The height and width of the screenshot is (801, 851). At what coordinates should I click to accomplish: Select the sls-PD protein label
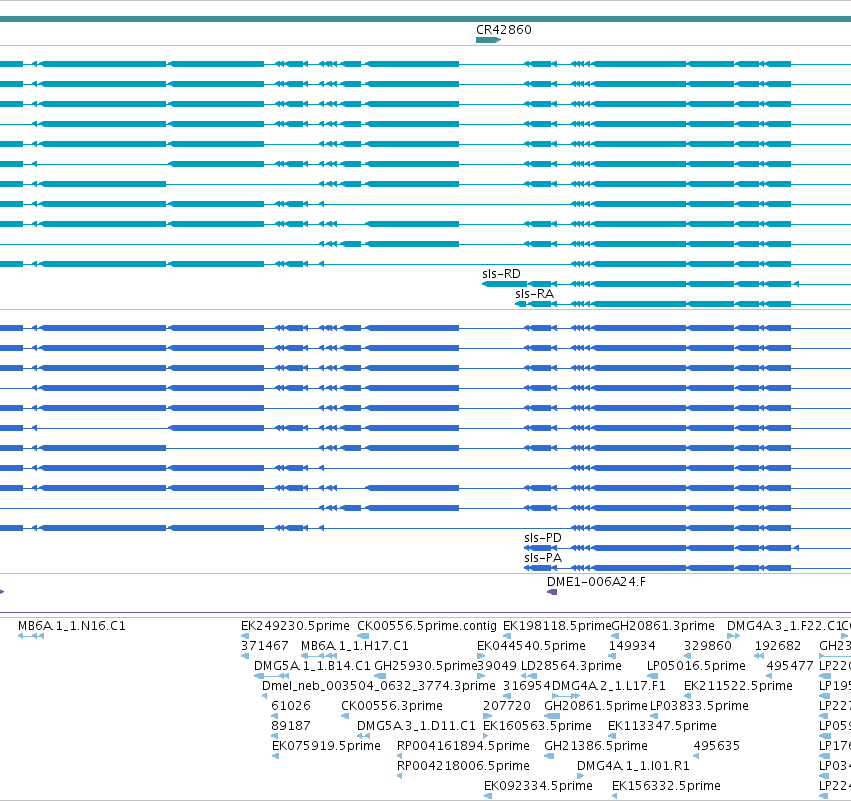pyautogui.click(x=543, y=538)
